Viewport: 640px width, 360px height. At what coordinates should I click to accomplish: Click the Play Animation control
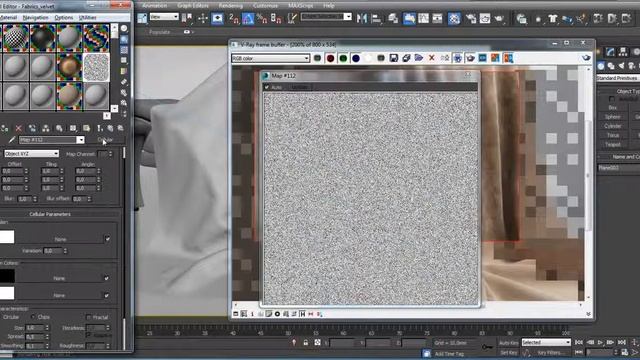coord(600,342)
